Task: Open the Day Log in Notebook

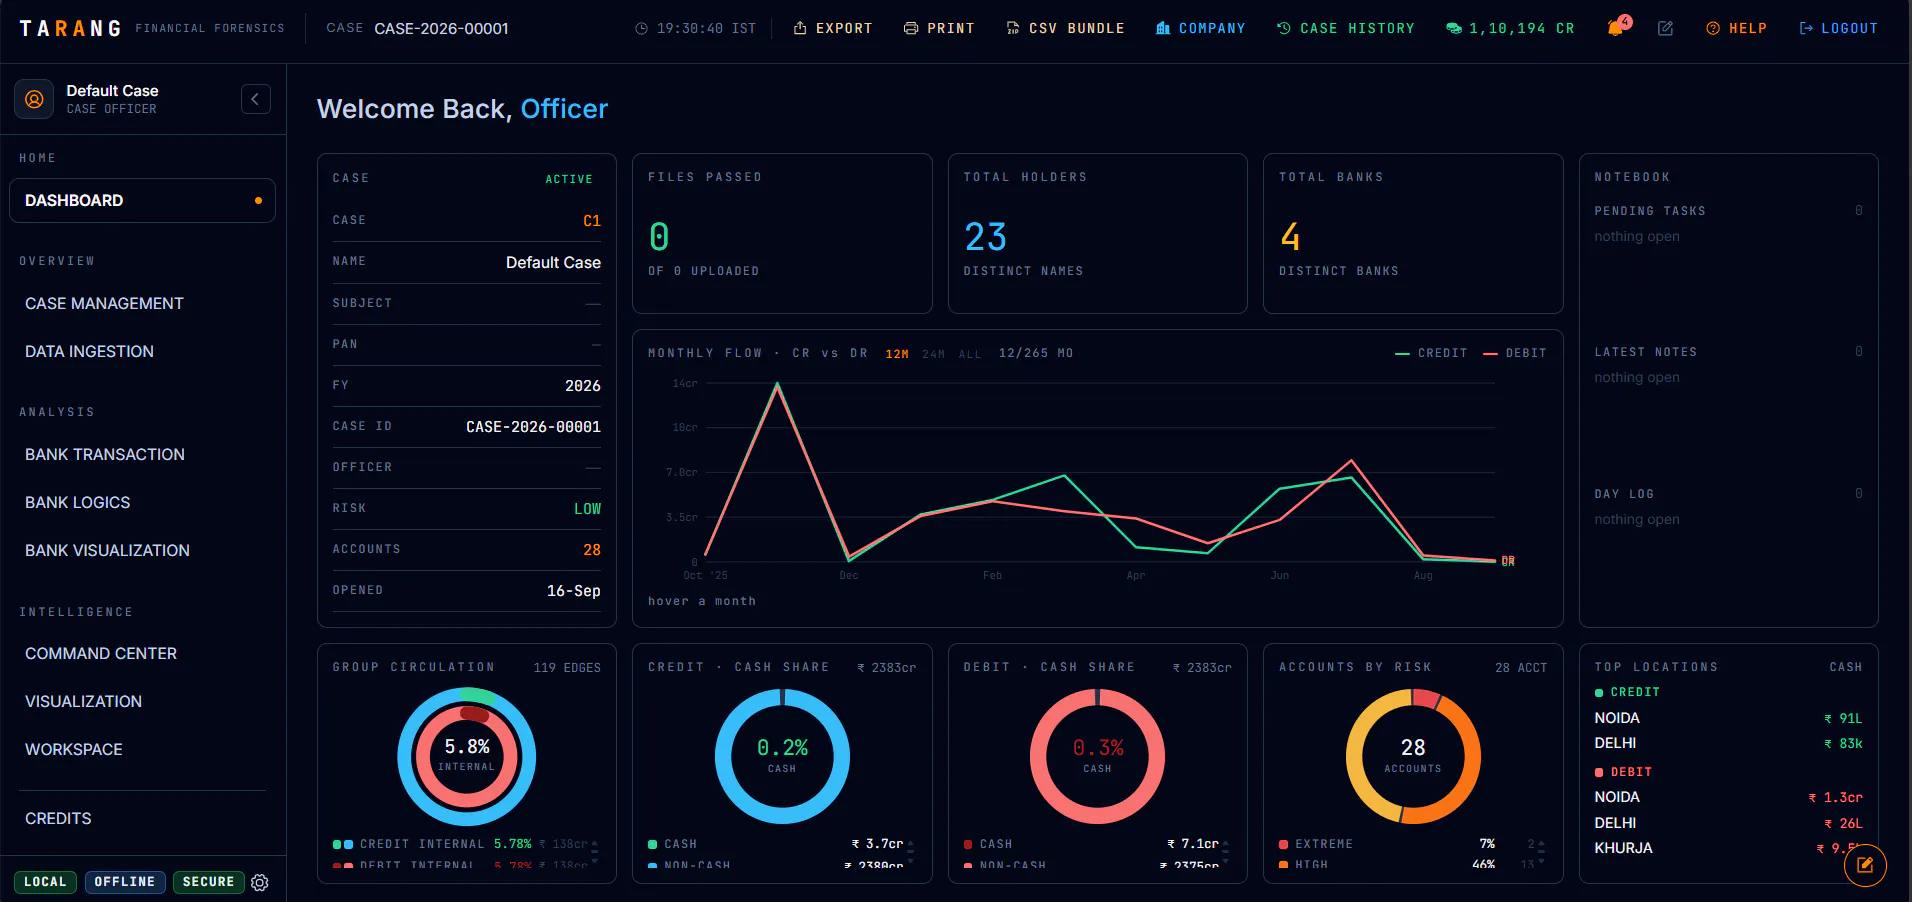Action: (x=1728, y=506)
